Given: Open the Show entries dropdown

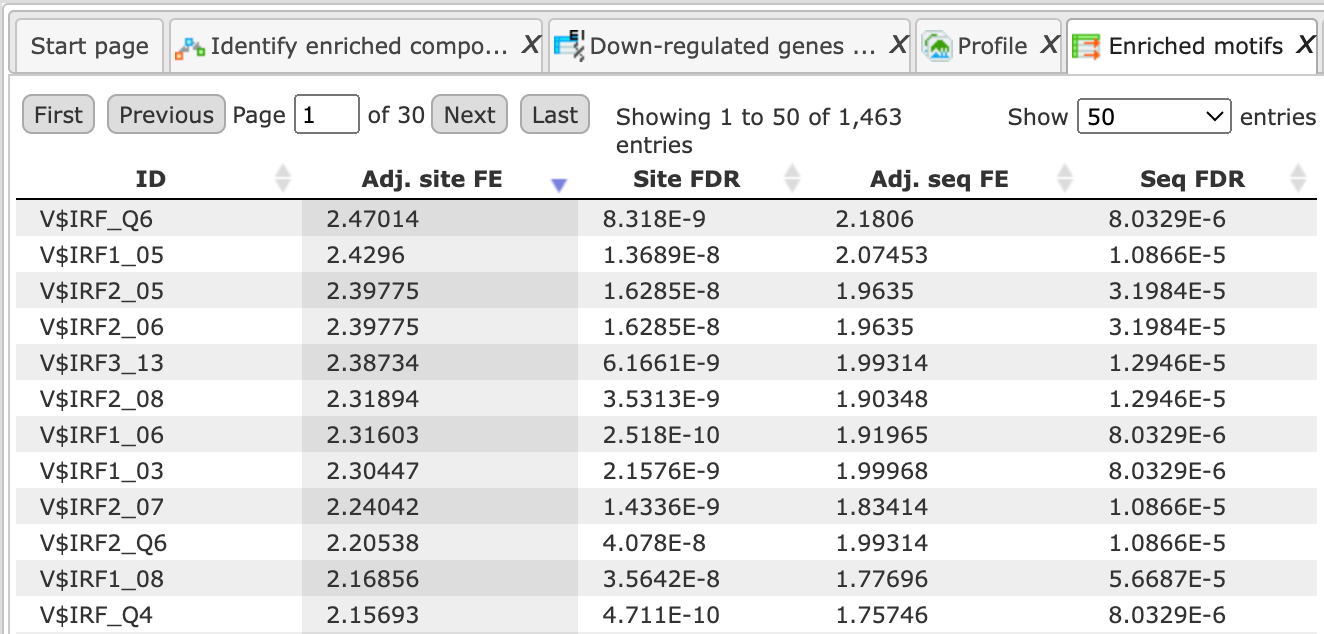Looking at the screenshot, I should click(x=1154, y=116).
